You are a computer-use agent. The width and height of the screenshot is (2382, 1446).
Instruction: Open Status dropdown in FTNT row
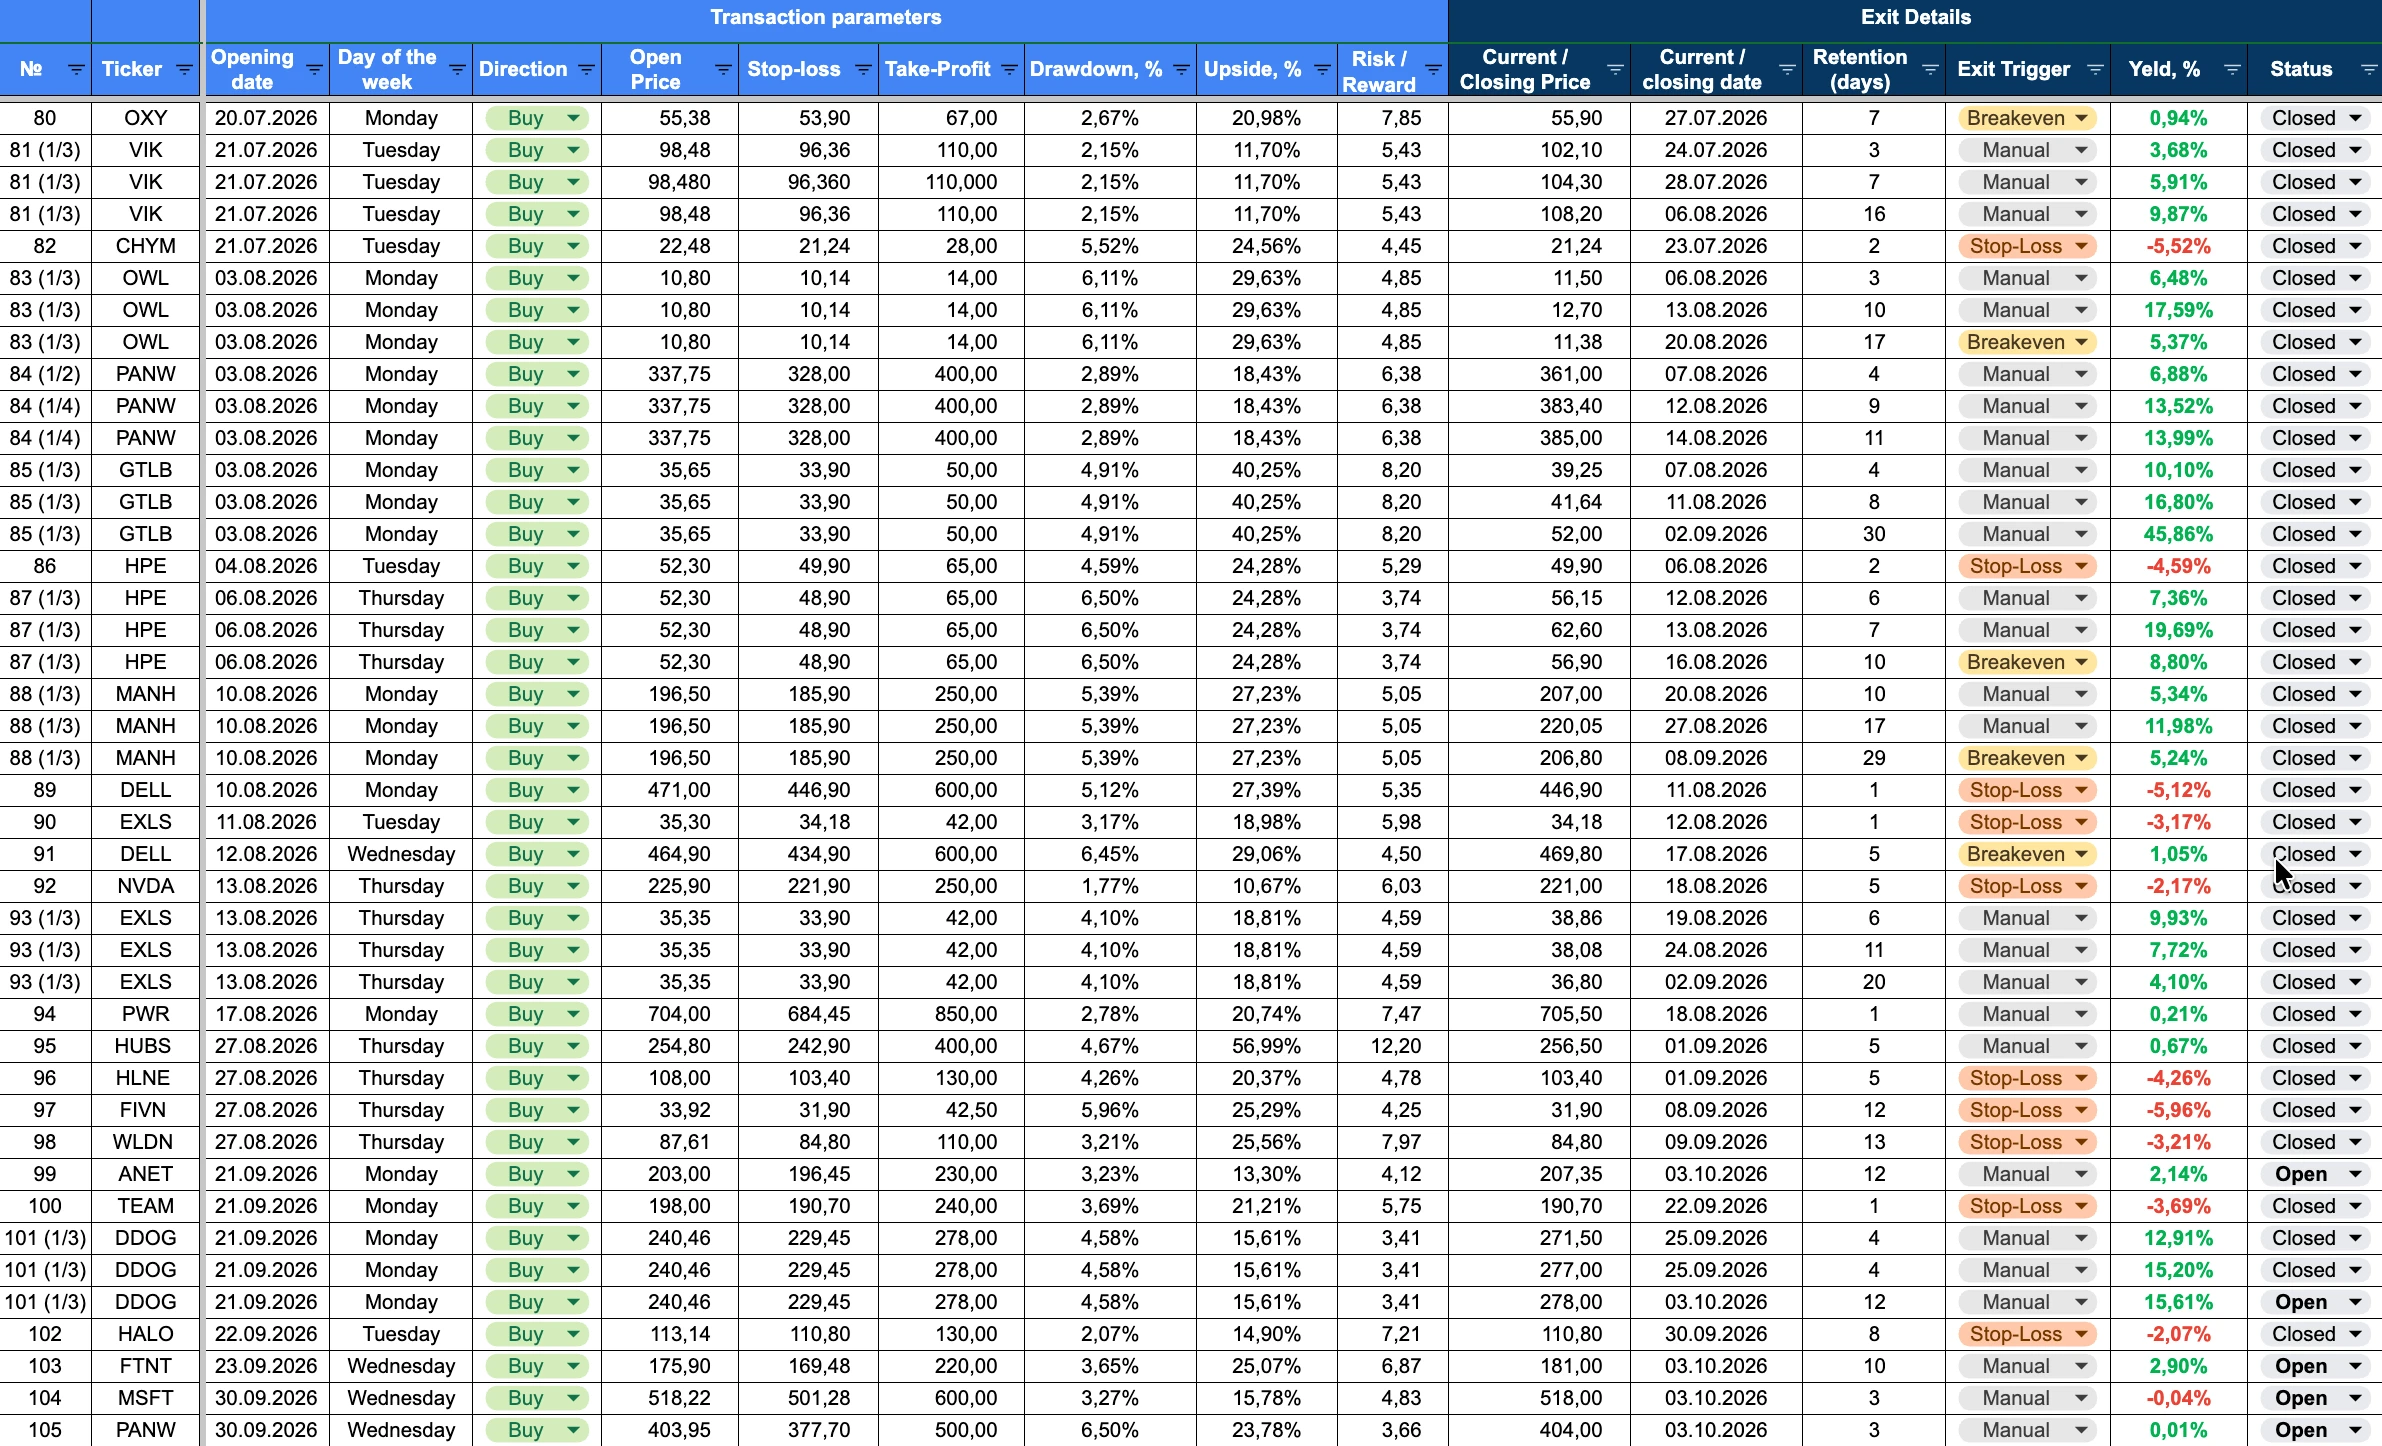tap(2316, 1366)
